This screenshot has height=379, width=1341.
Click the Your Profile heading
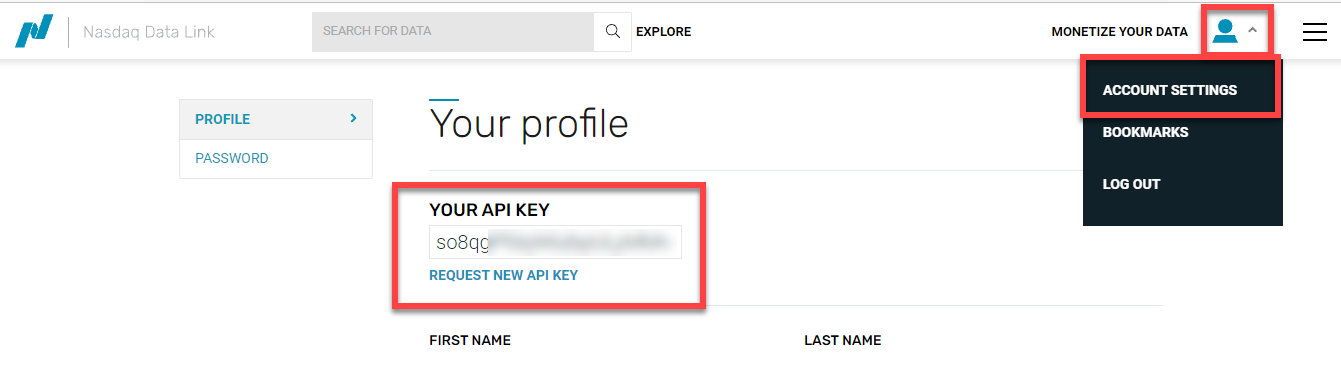(528, 124)
